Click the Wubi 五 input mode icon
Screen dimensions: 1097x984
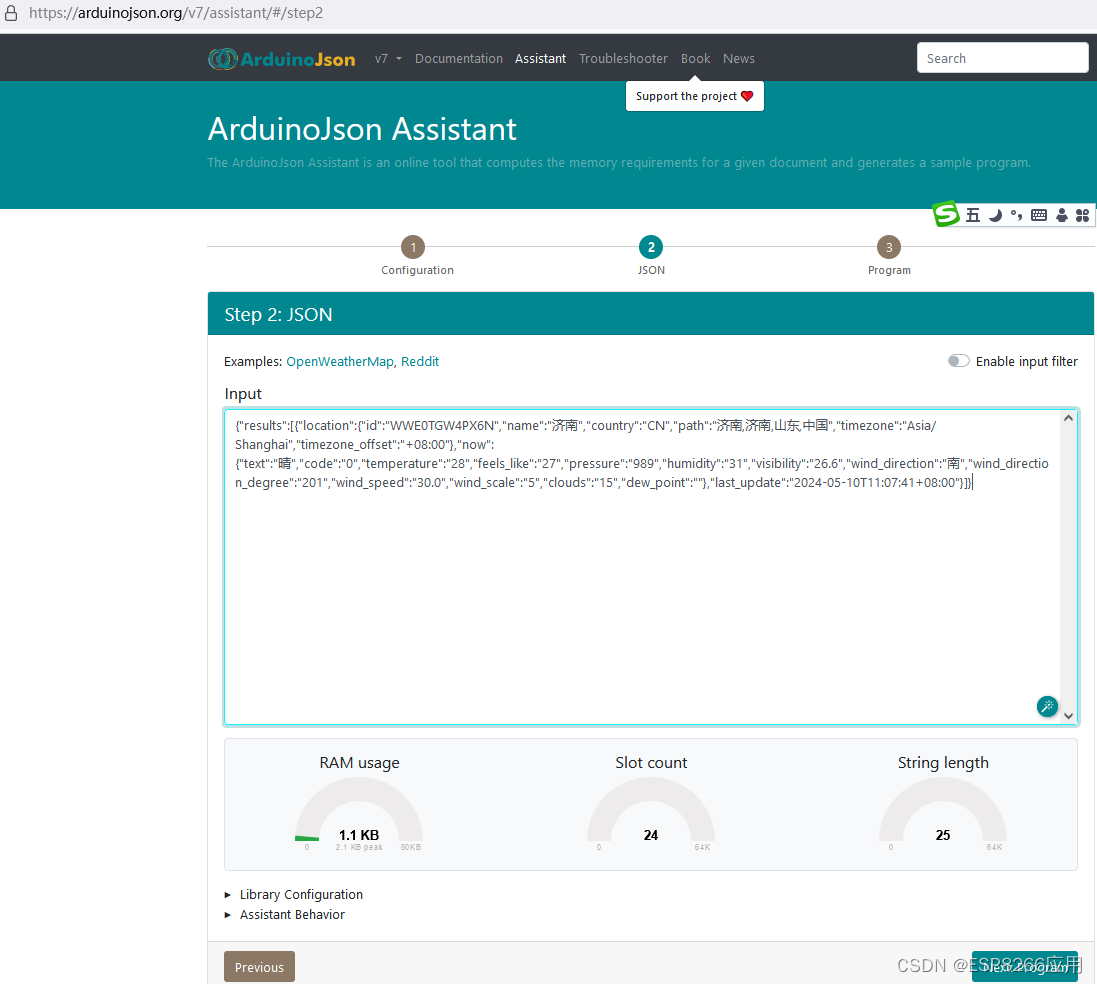(972, 216)
